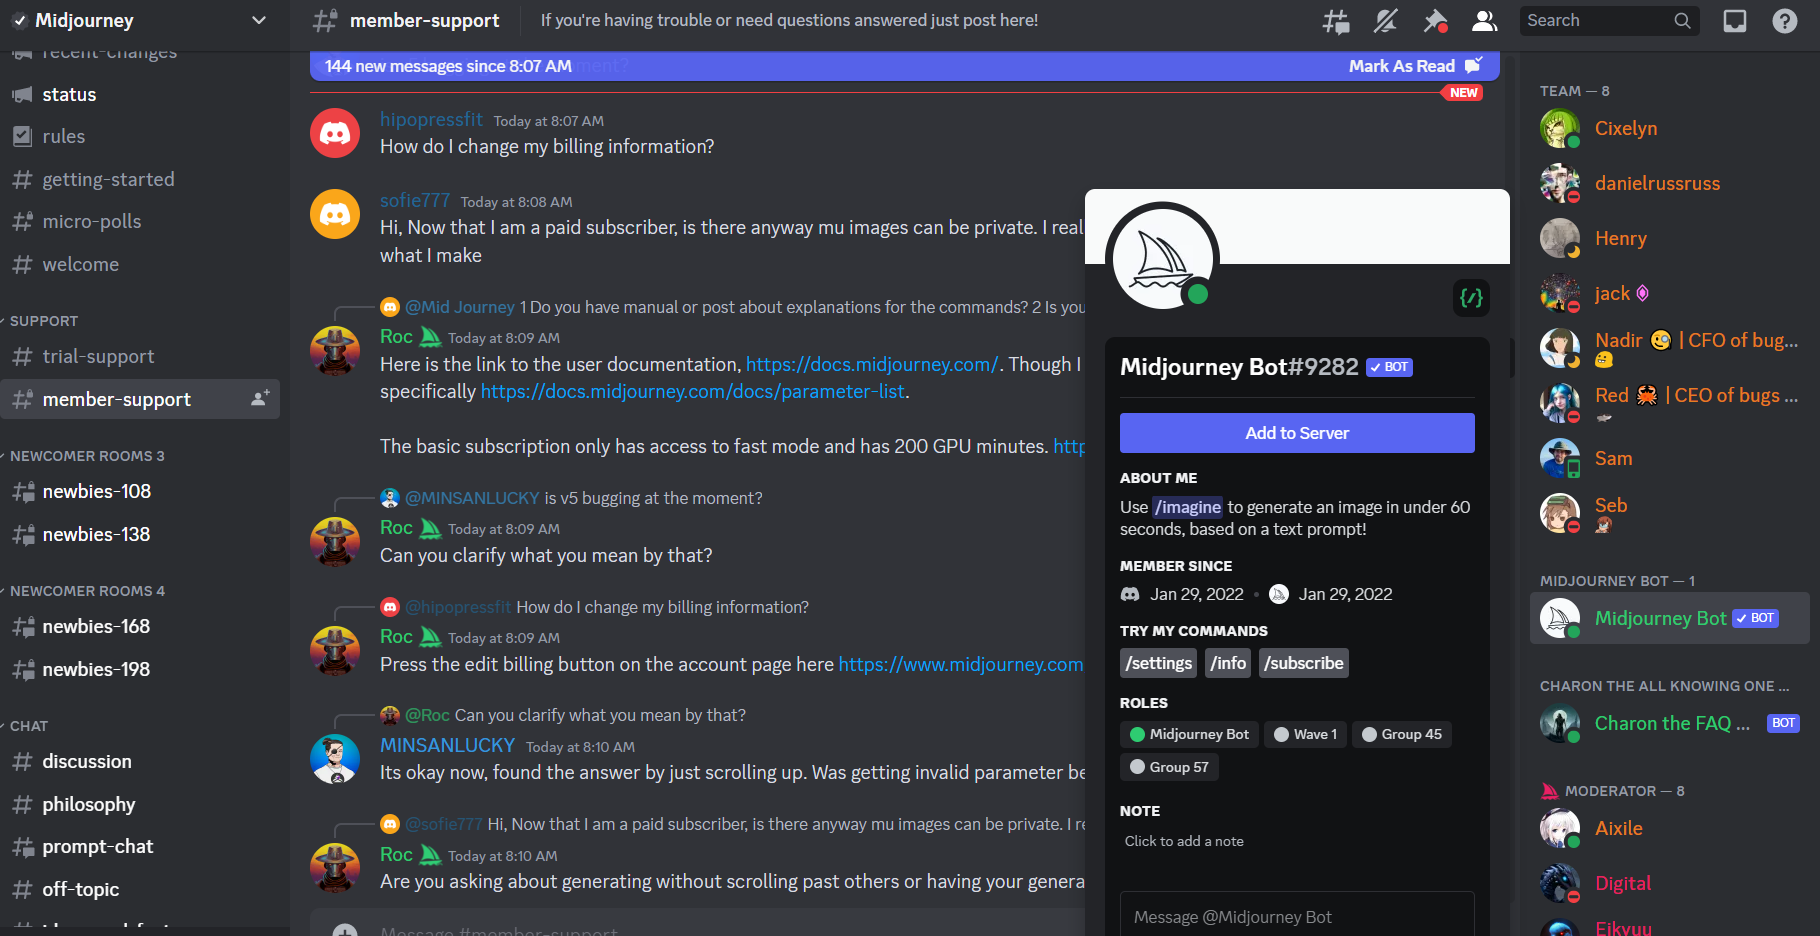
Task: Click the bot slash-commands badge in profile
Action: (x=1471, y=298)
